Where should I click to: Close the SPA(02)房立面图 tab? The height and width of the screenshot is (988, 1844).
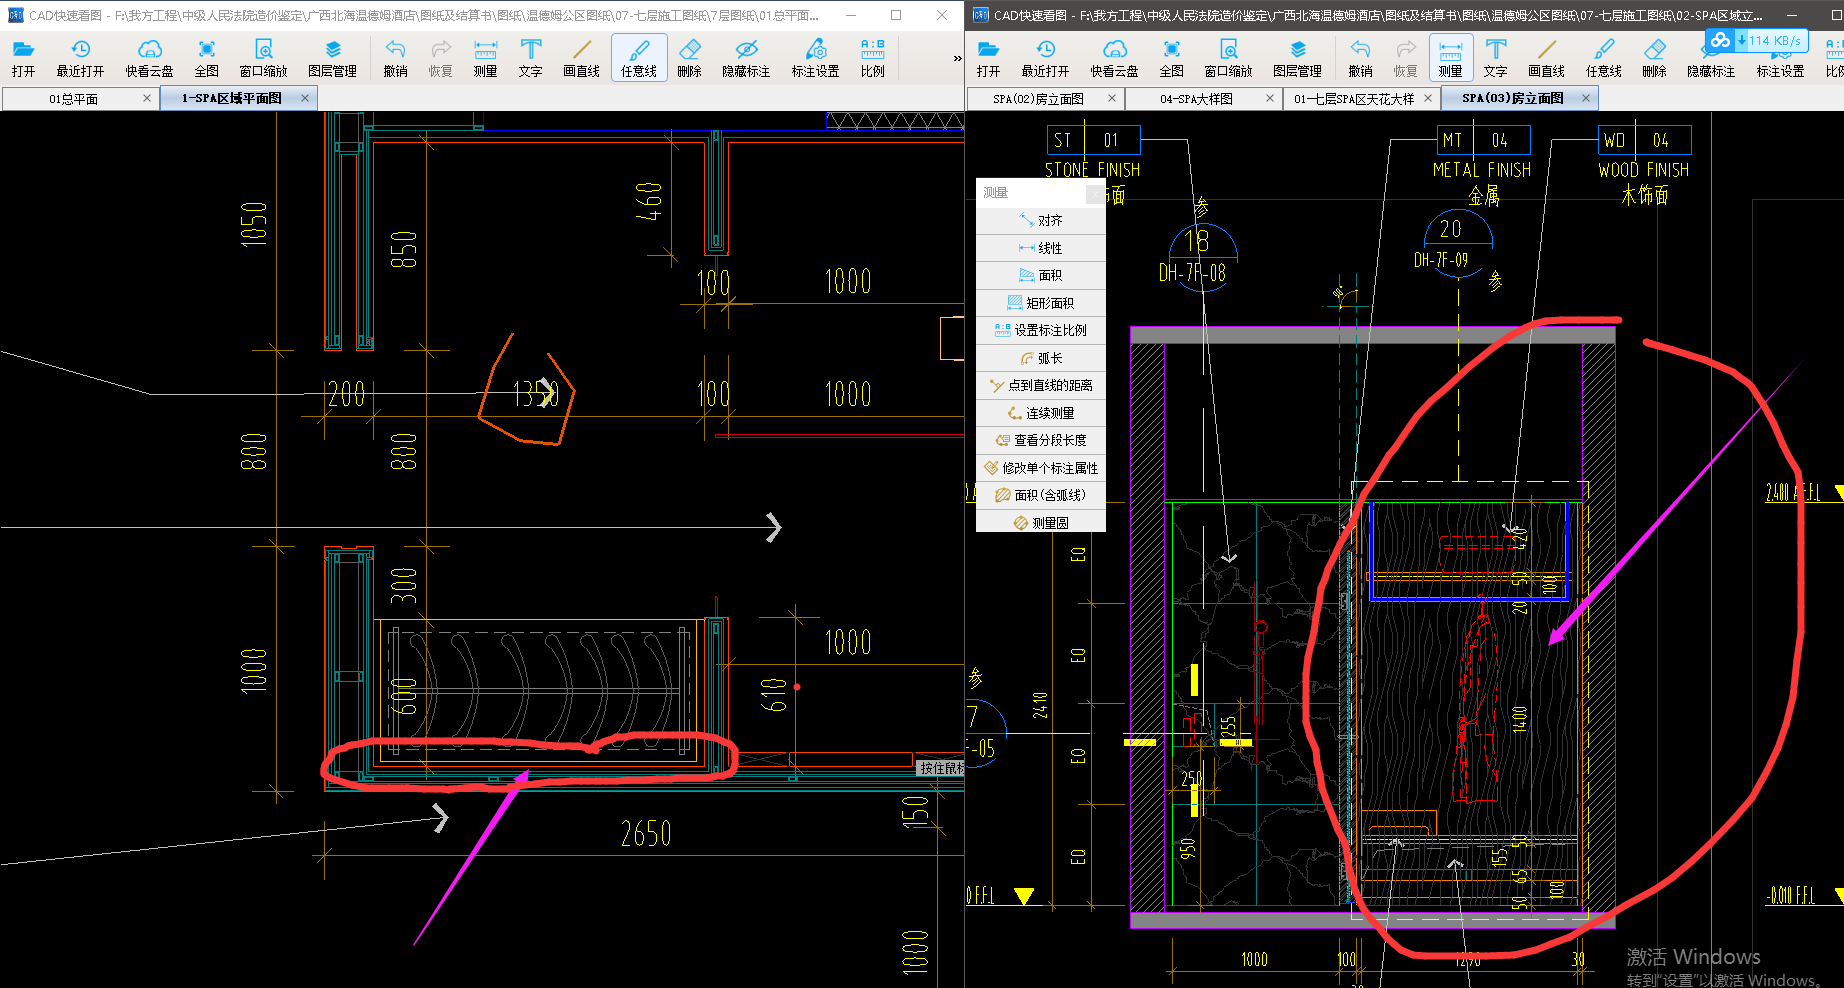point(1111,98)
